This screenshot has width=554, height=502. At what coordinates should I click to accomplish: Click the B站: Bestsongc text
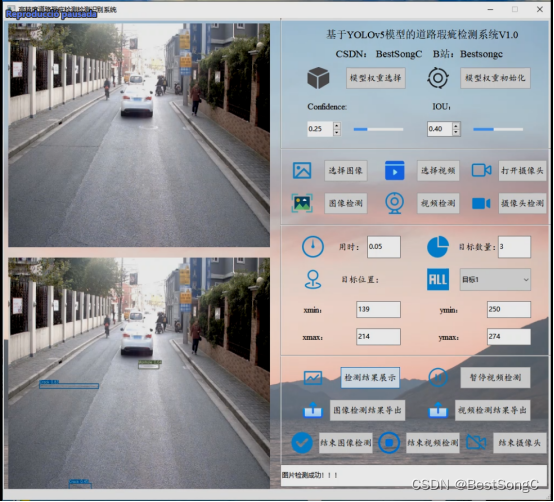tap(468, 54)
